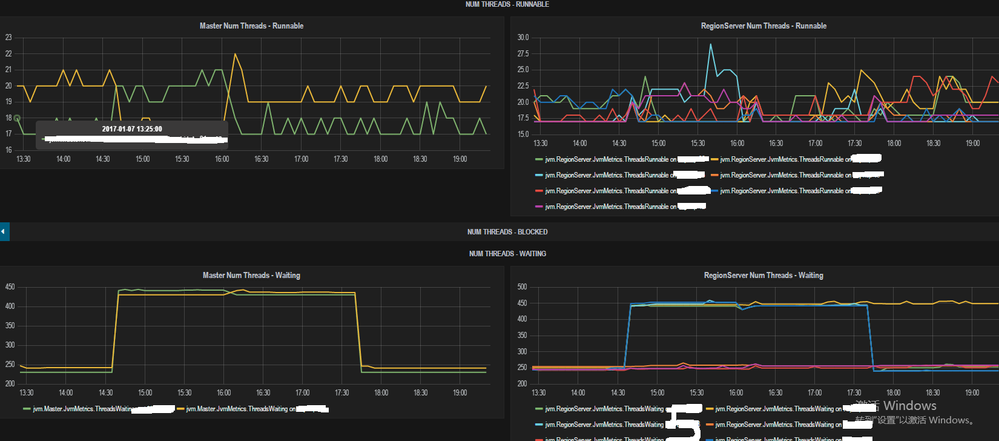Click highlighted green data point at value 18
The image size is (999, 441).
[17, 118]
